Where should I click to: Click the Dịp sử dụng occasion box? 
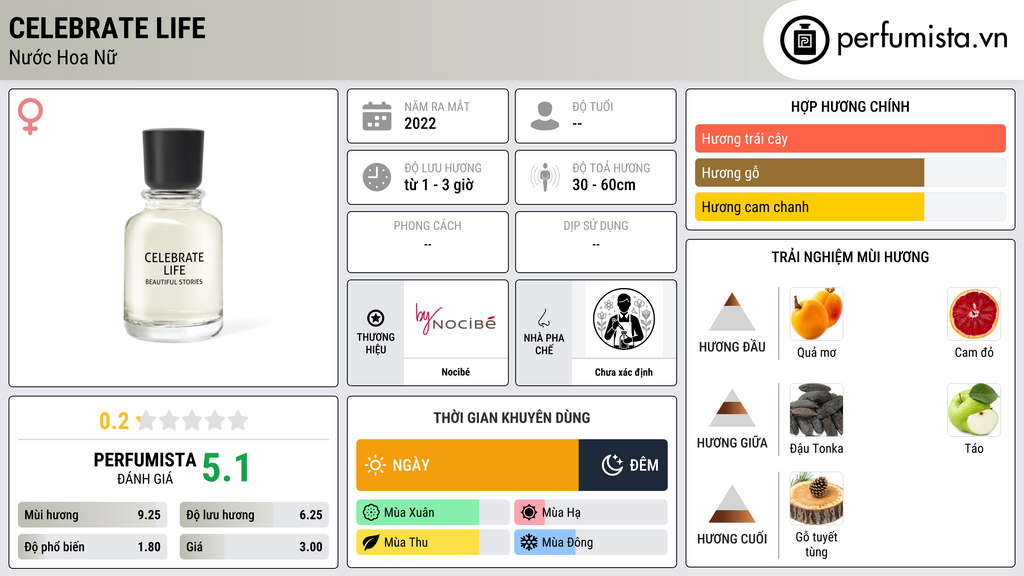(x=596, y=242)
